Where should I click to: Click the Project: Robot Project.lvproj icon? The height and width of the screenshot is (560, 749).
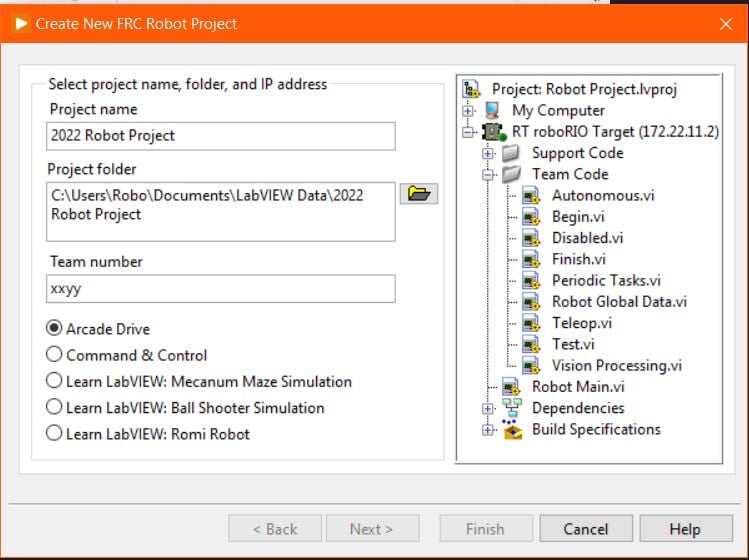pyautogui.click(x=471, y=89)
